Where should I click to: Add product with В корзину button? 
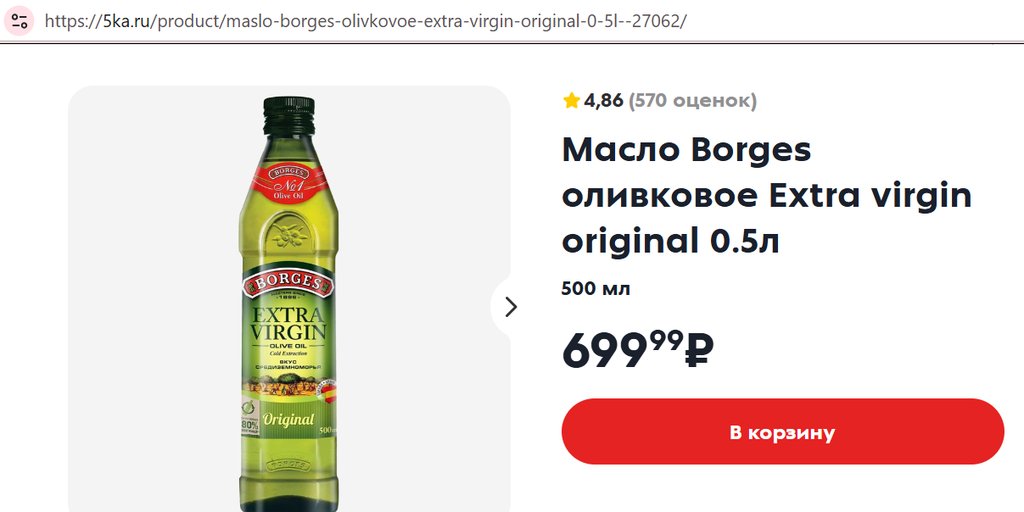point(782,432)
